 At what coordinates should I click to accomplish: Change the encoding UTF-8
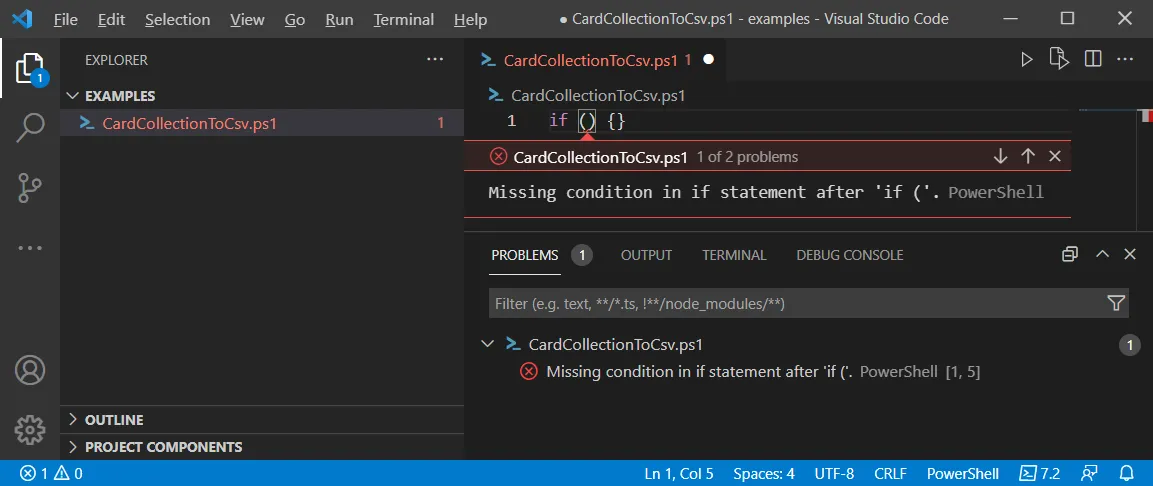[x=835, y=474]
